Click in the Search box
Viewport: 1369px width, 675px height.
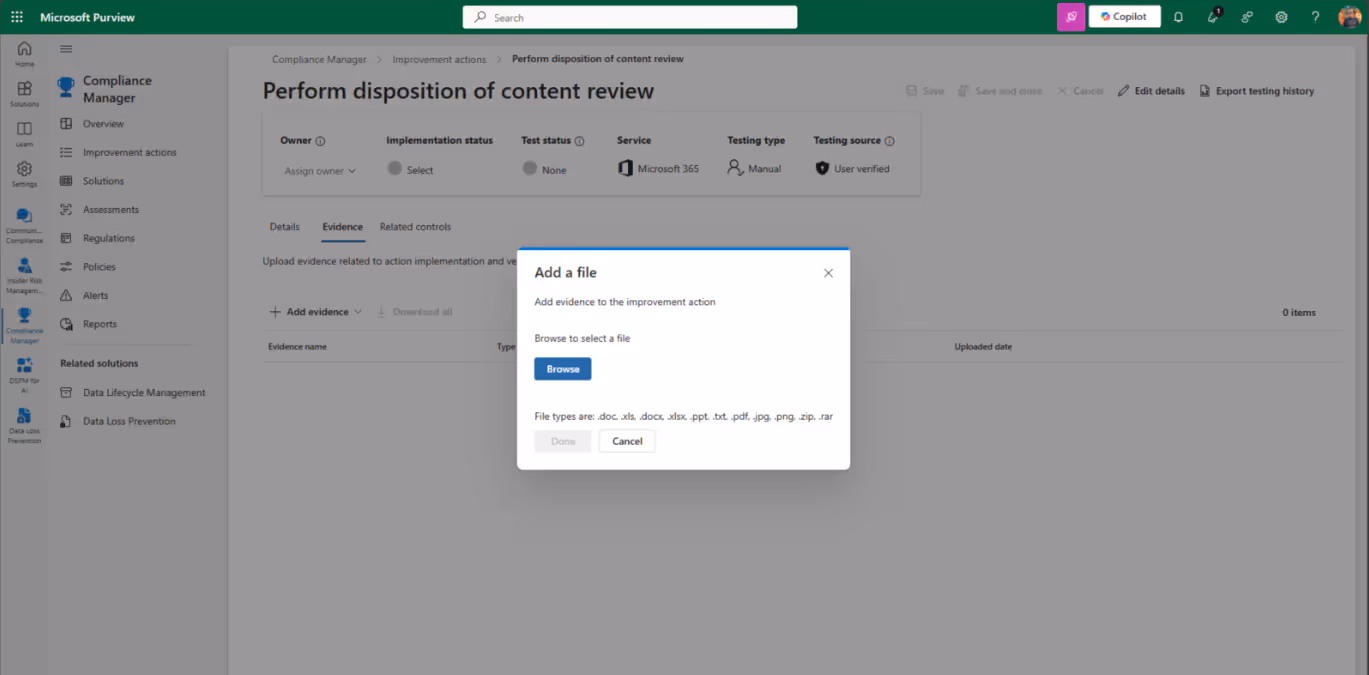[630, 17]
